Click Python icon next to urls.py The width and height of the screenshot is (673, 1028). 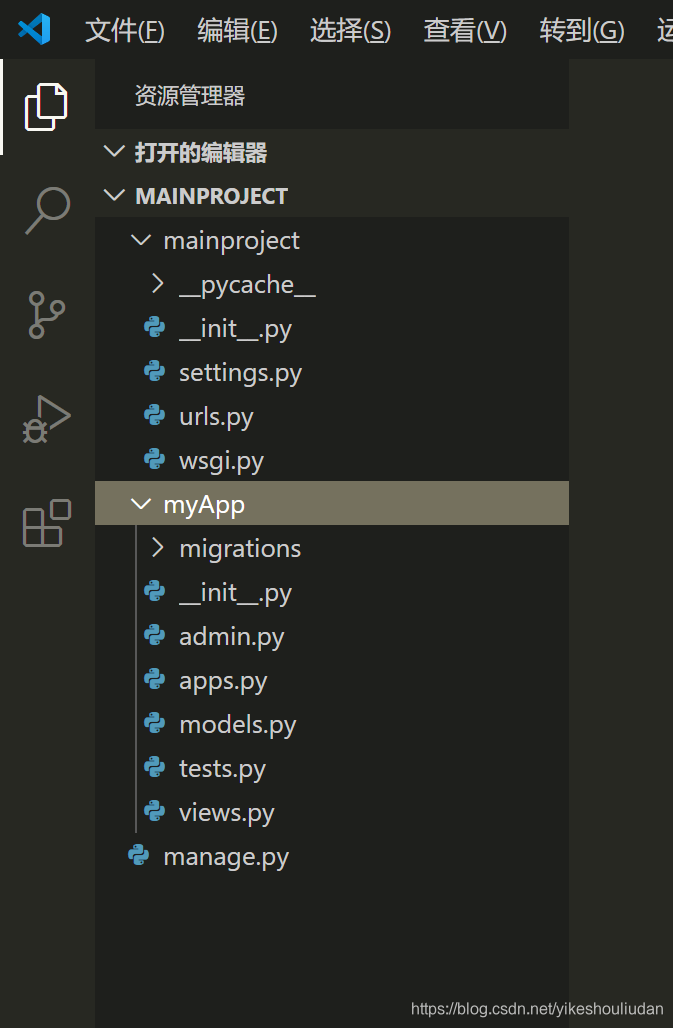click(155, 416)
